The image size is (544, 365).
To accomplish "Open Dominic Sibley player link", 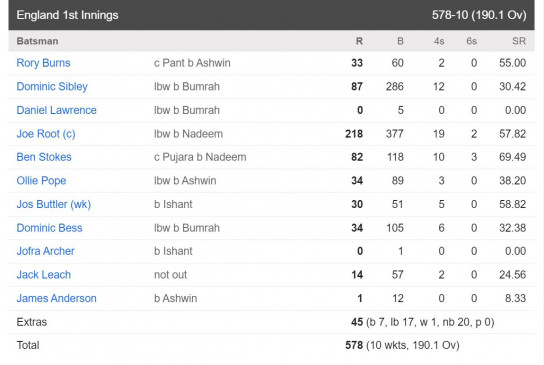I will pyautogui.click(x=52, y=86).
